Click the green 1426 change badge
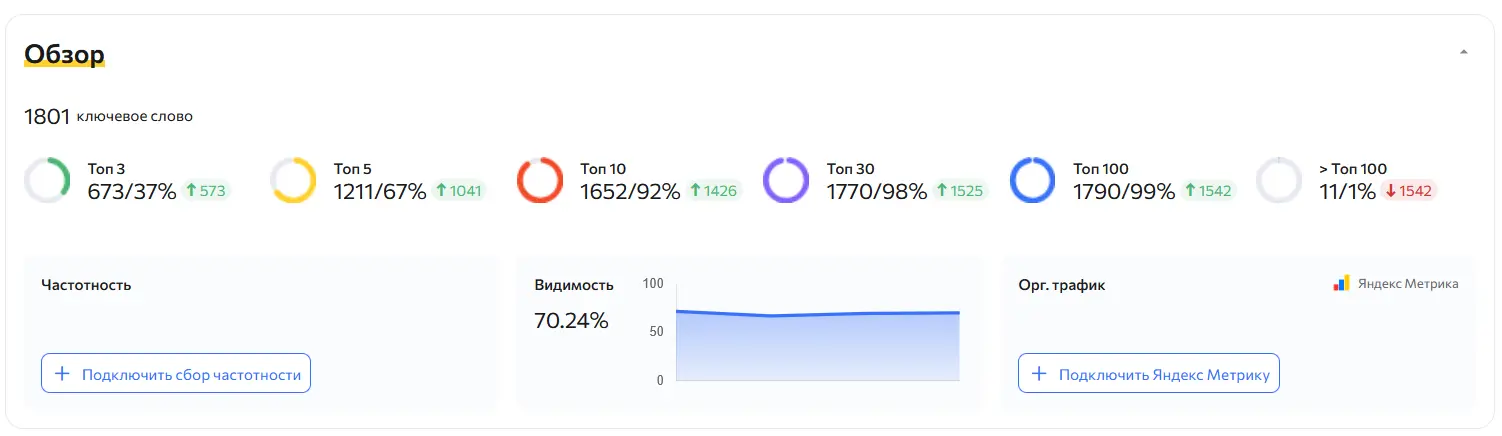This screenshot has width=1502, height=436. tap(713, 191)
